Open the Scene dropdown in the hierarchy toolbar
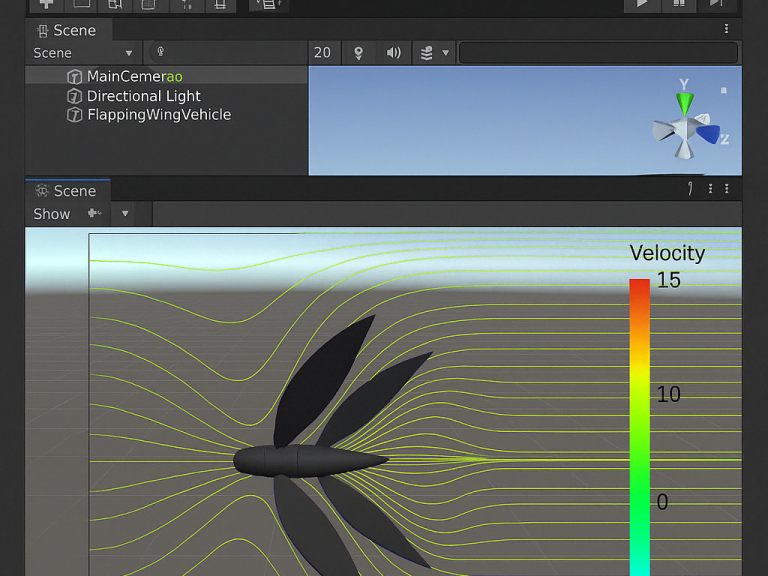This screenshot has width=768, height=576. (x=82, y=53)
